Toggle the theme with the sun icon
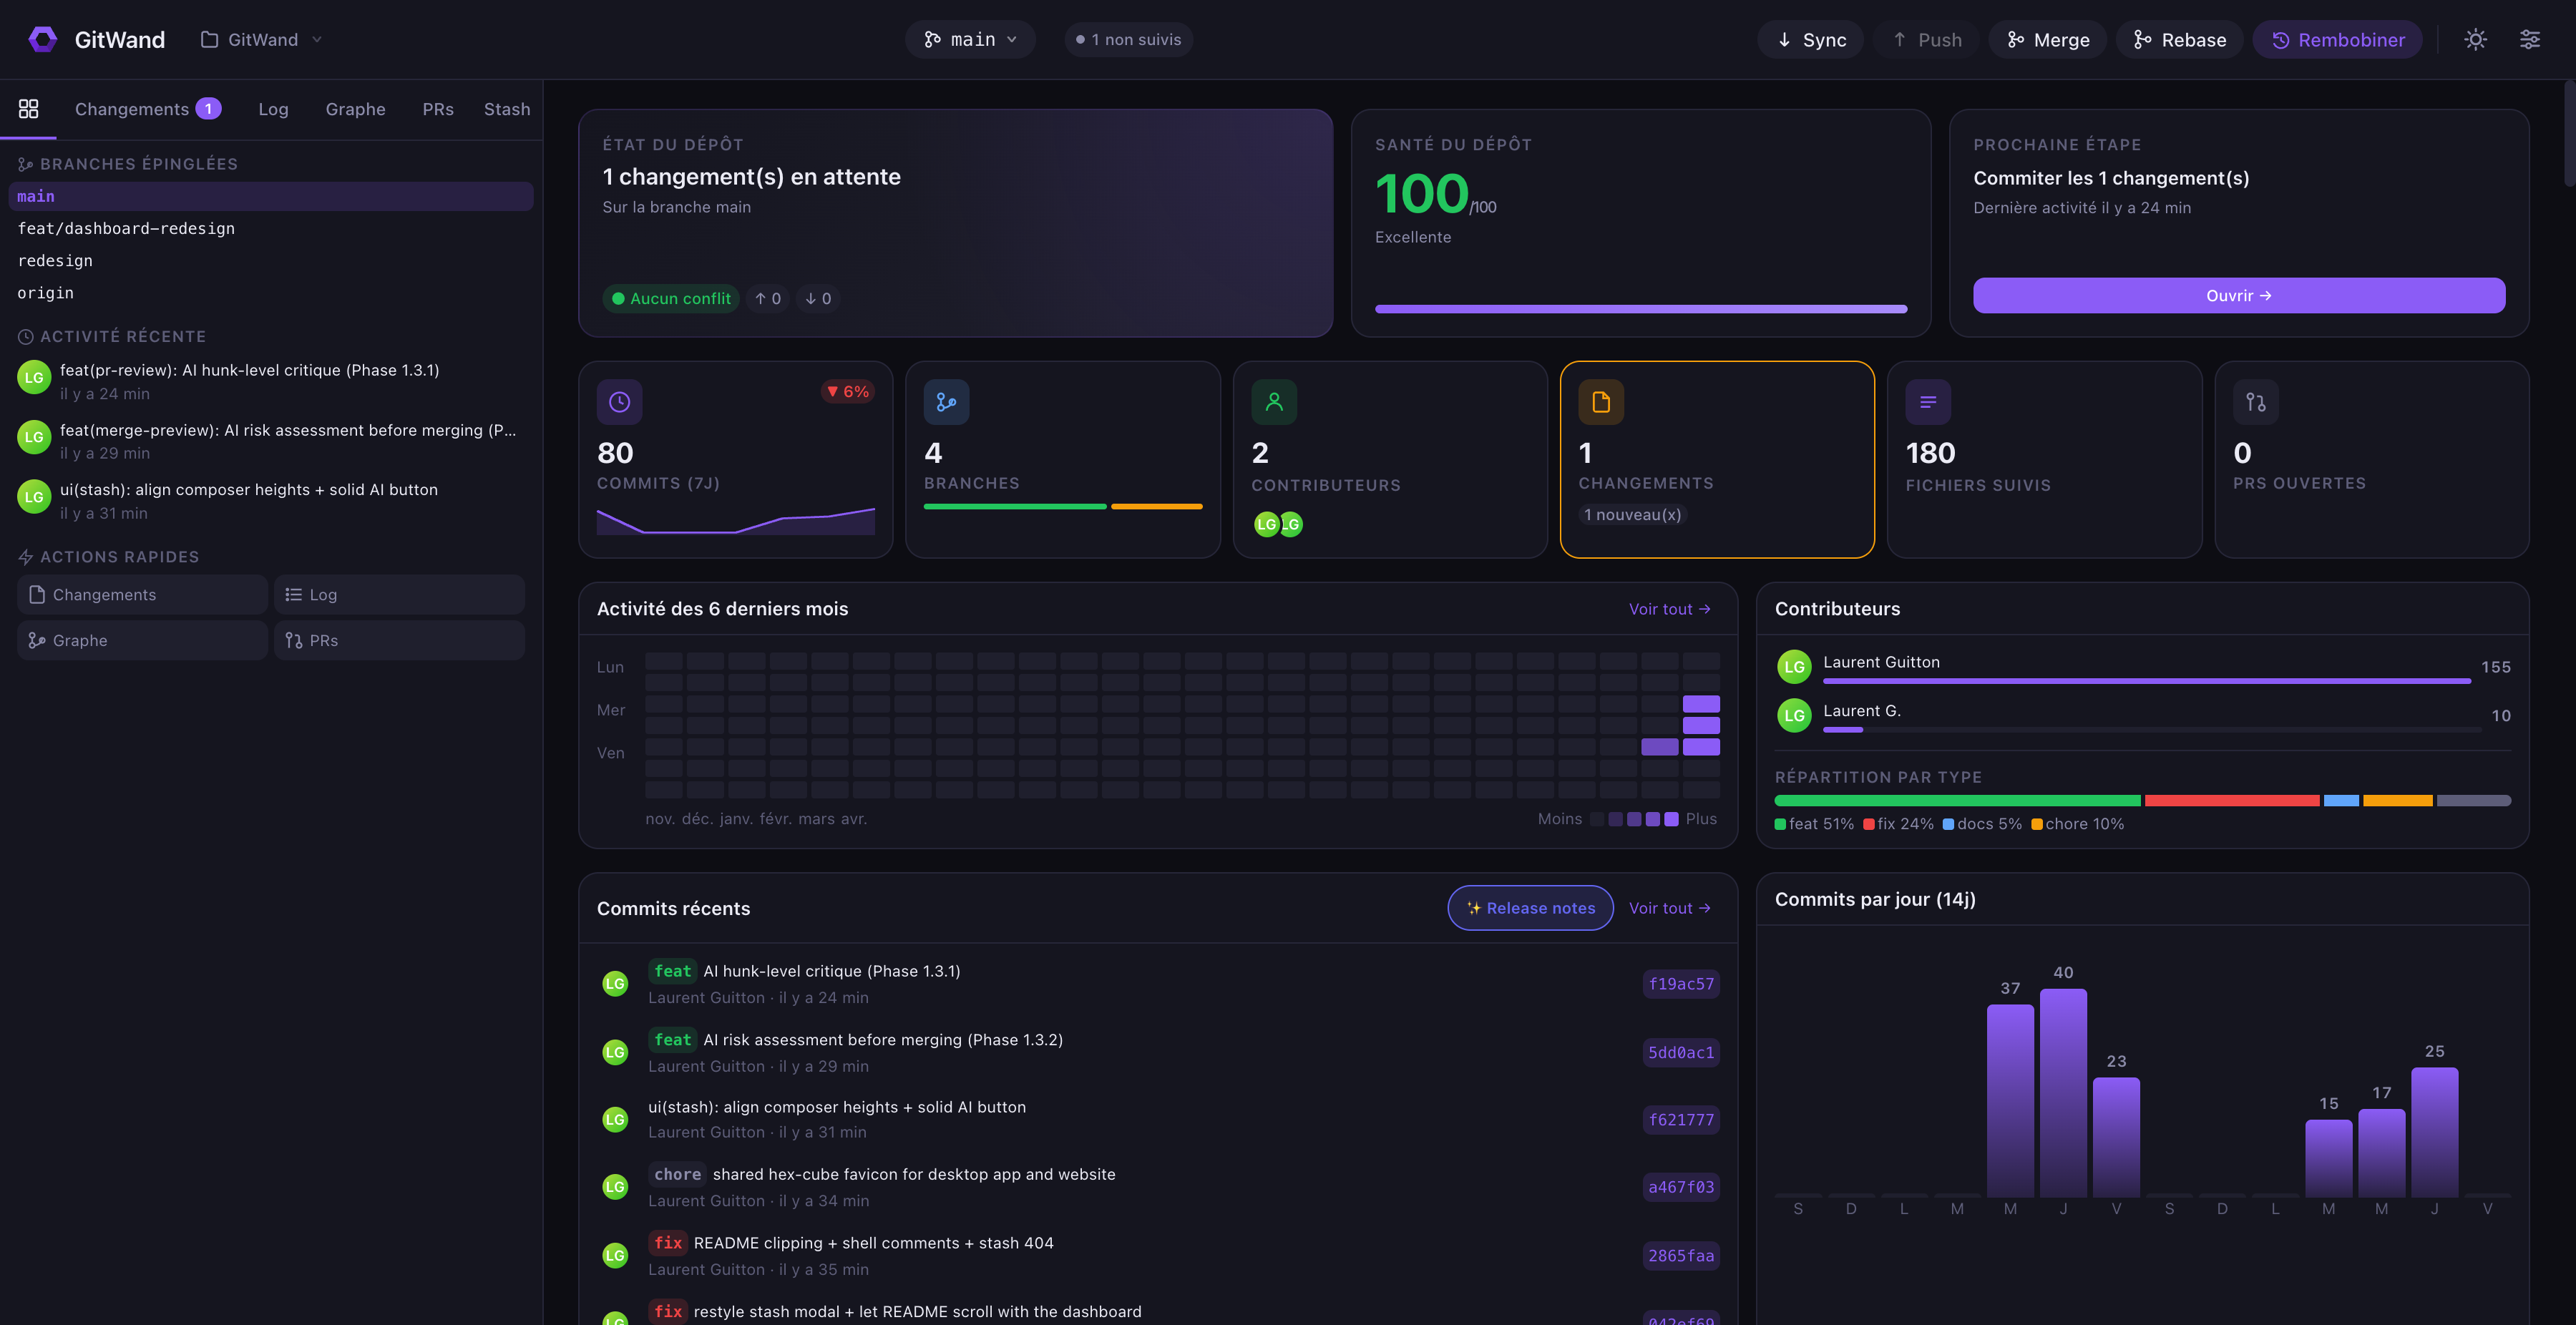Image resolution: width=2576 pixels, height=1325 pixels. click(2475, 39)
